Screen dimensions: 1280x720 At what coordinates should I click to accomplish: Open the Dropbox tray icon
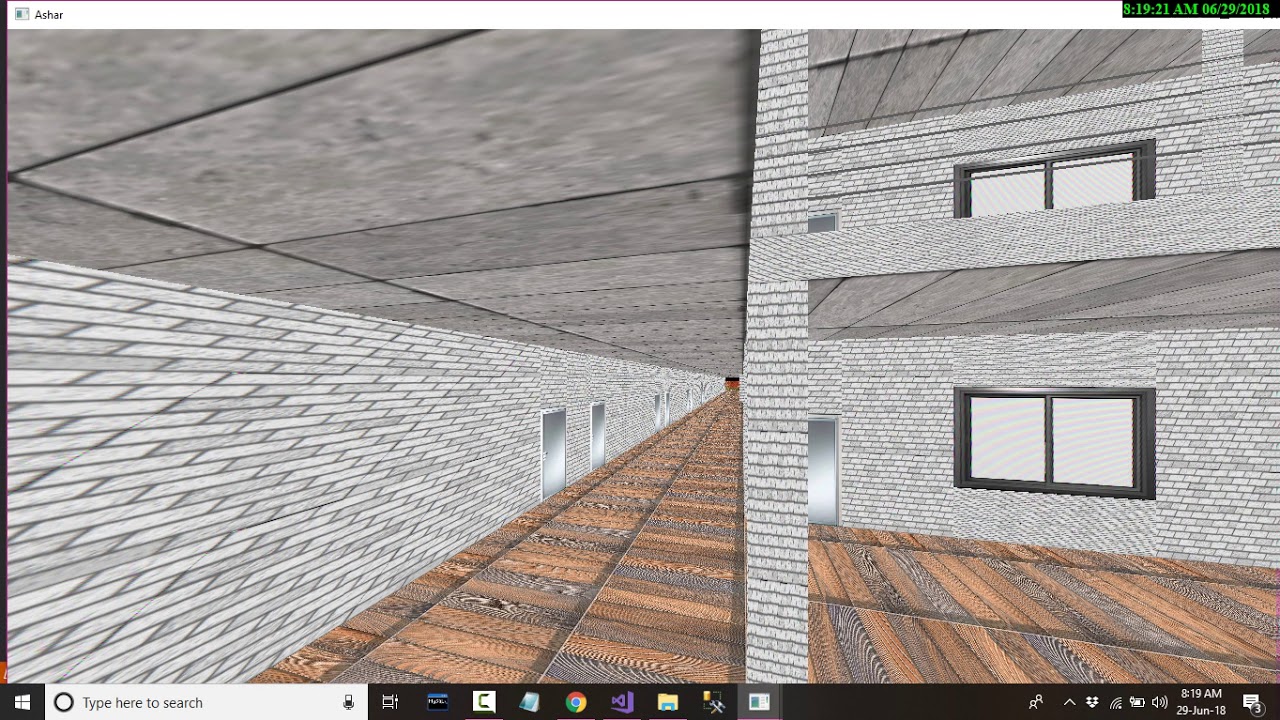(1092, 702)
